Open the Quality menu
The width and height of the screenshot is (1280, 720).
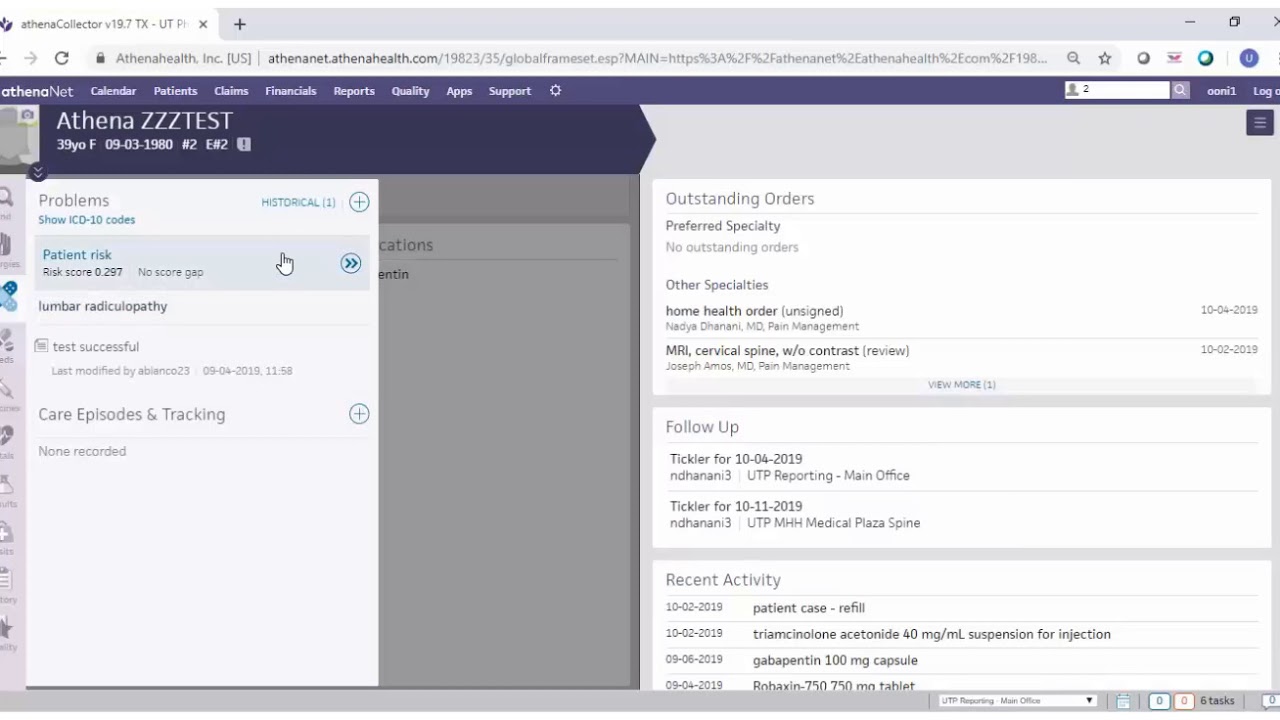click(410, 91)
